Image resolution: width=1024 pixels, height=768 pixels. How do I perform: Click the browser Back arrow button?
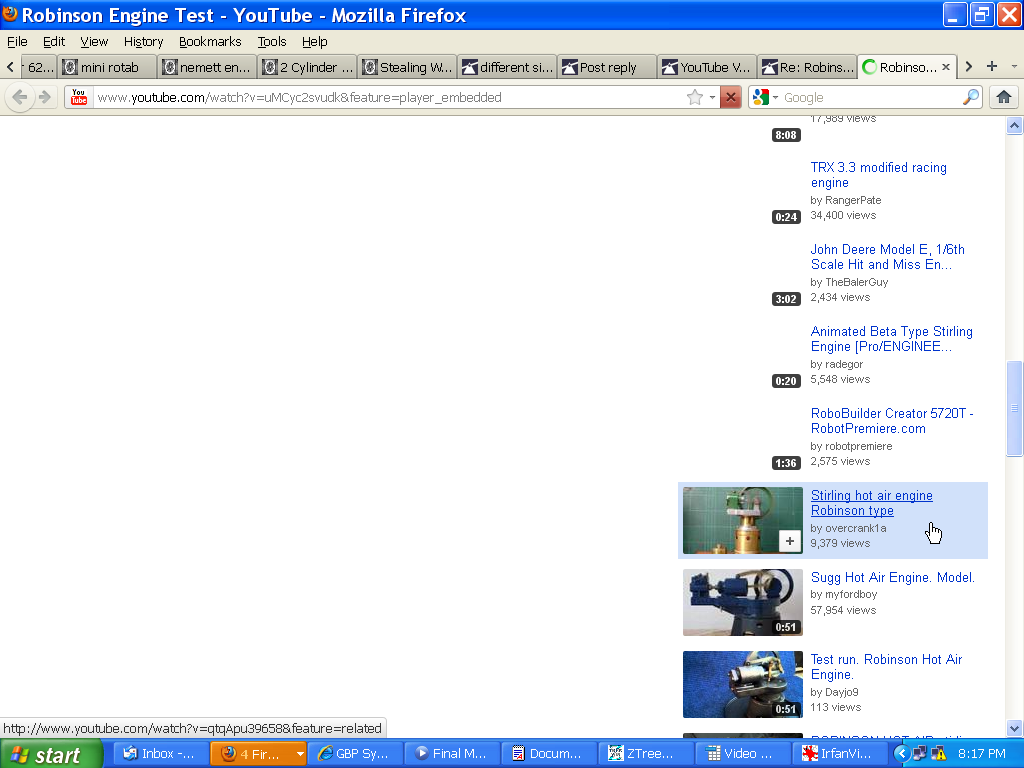[20, 97]
